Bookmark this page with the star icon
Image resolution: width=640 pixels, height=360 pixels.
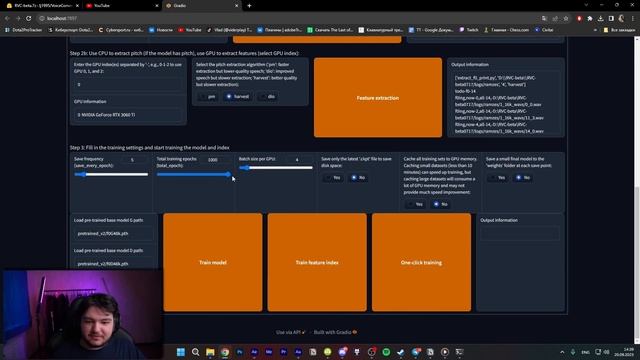tap(566, 18)
